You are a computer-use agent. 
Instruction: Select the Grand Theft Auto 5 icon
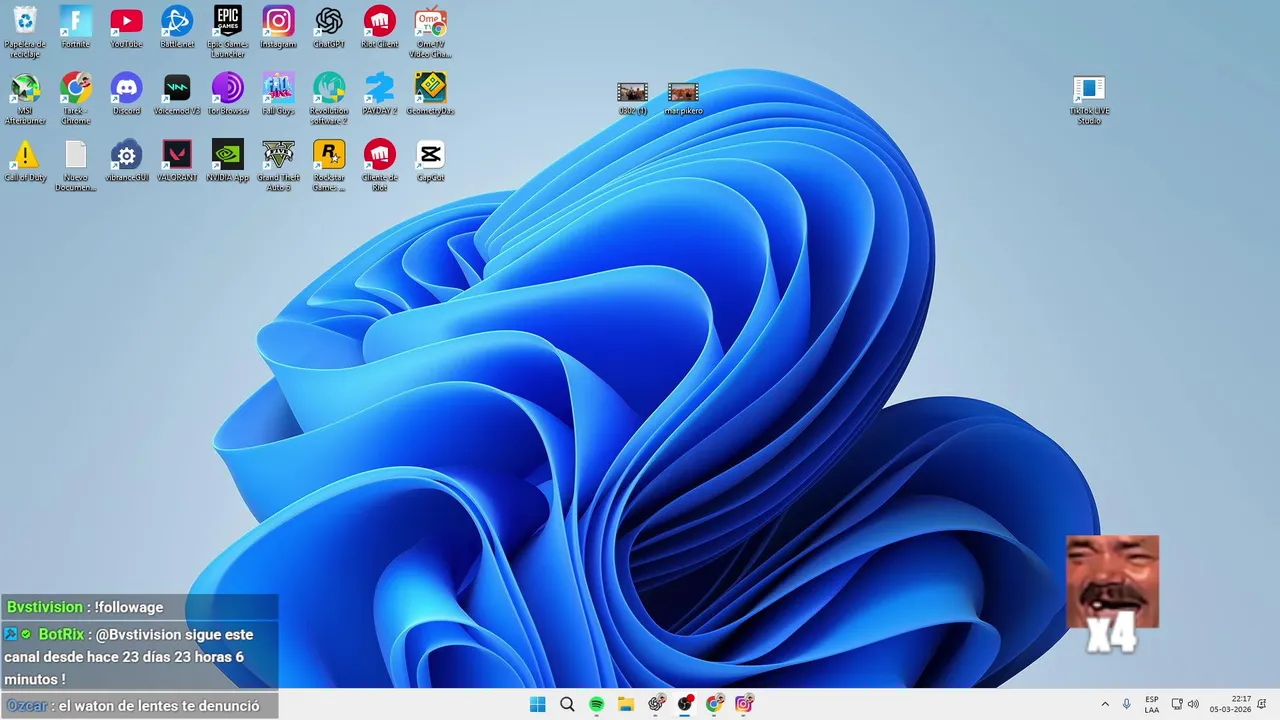[278, 164]
